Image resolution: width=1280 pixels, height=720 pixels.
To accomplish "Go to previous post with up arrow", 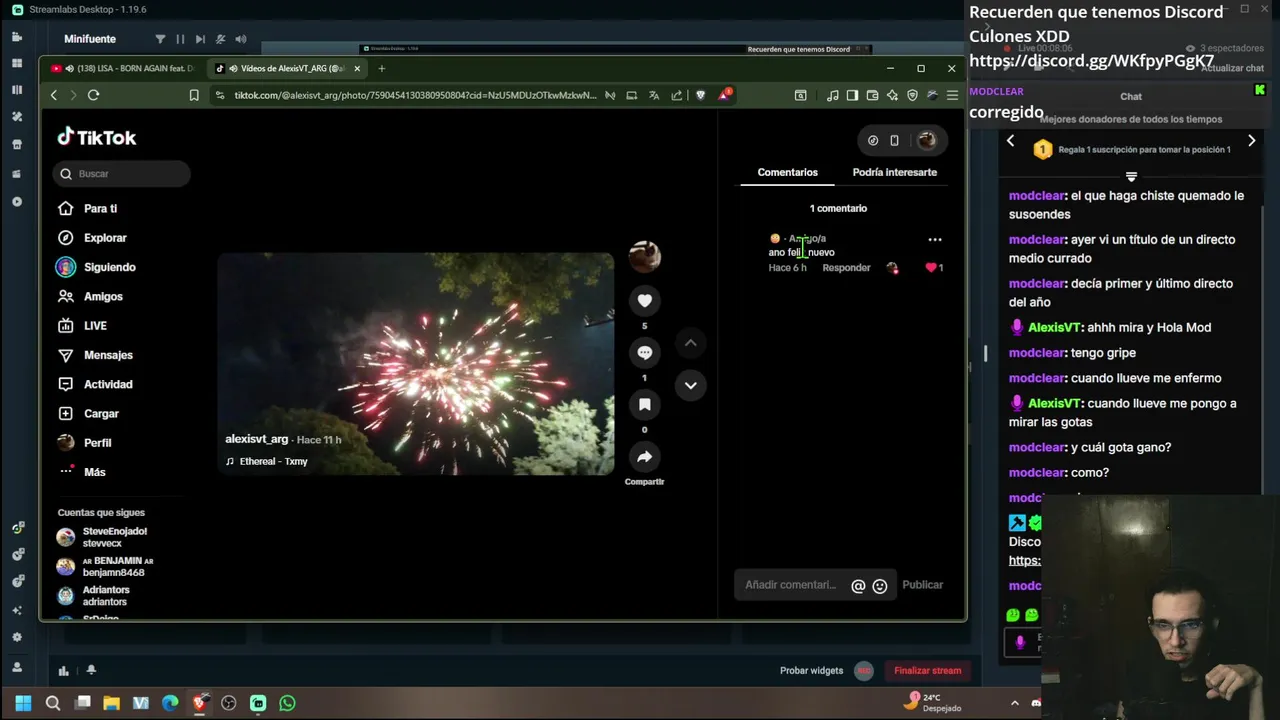I will (x=690, y=343).
